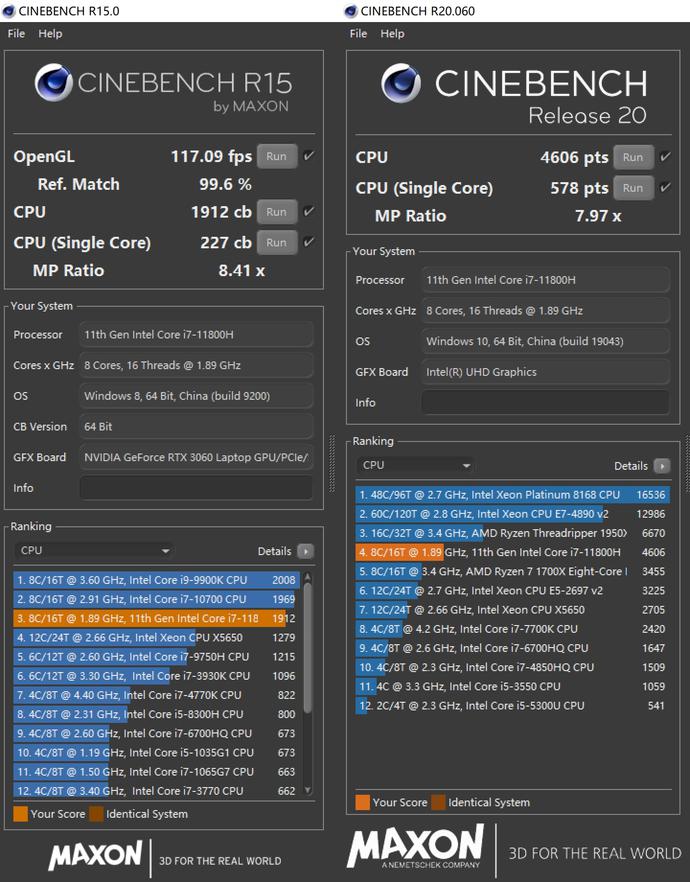Click the MAXON logo in R20 window
Screen dimensions: 690x882
pos(416,847)
